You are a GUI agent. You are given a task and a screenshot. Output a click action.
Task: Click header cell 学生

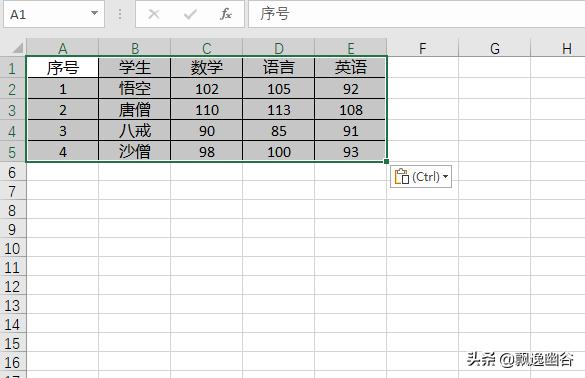[135, 68]
